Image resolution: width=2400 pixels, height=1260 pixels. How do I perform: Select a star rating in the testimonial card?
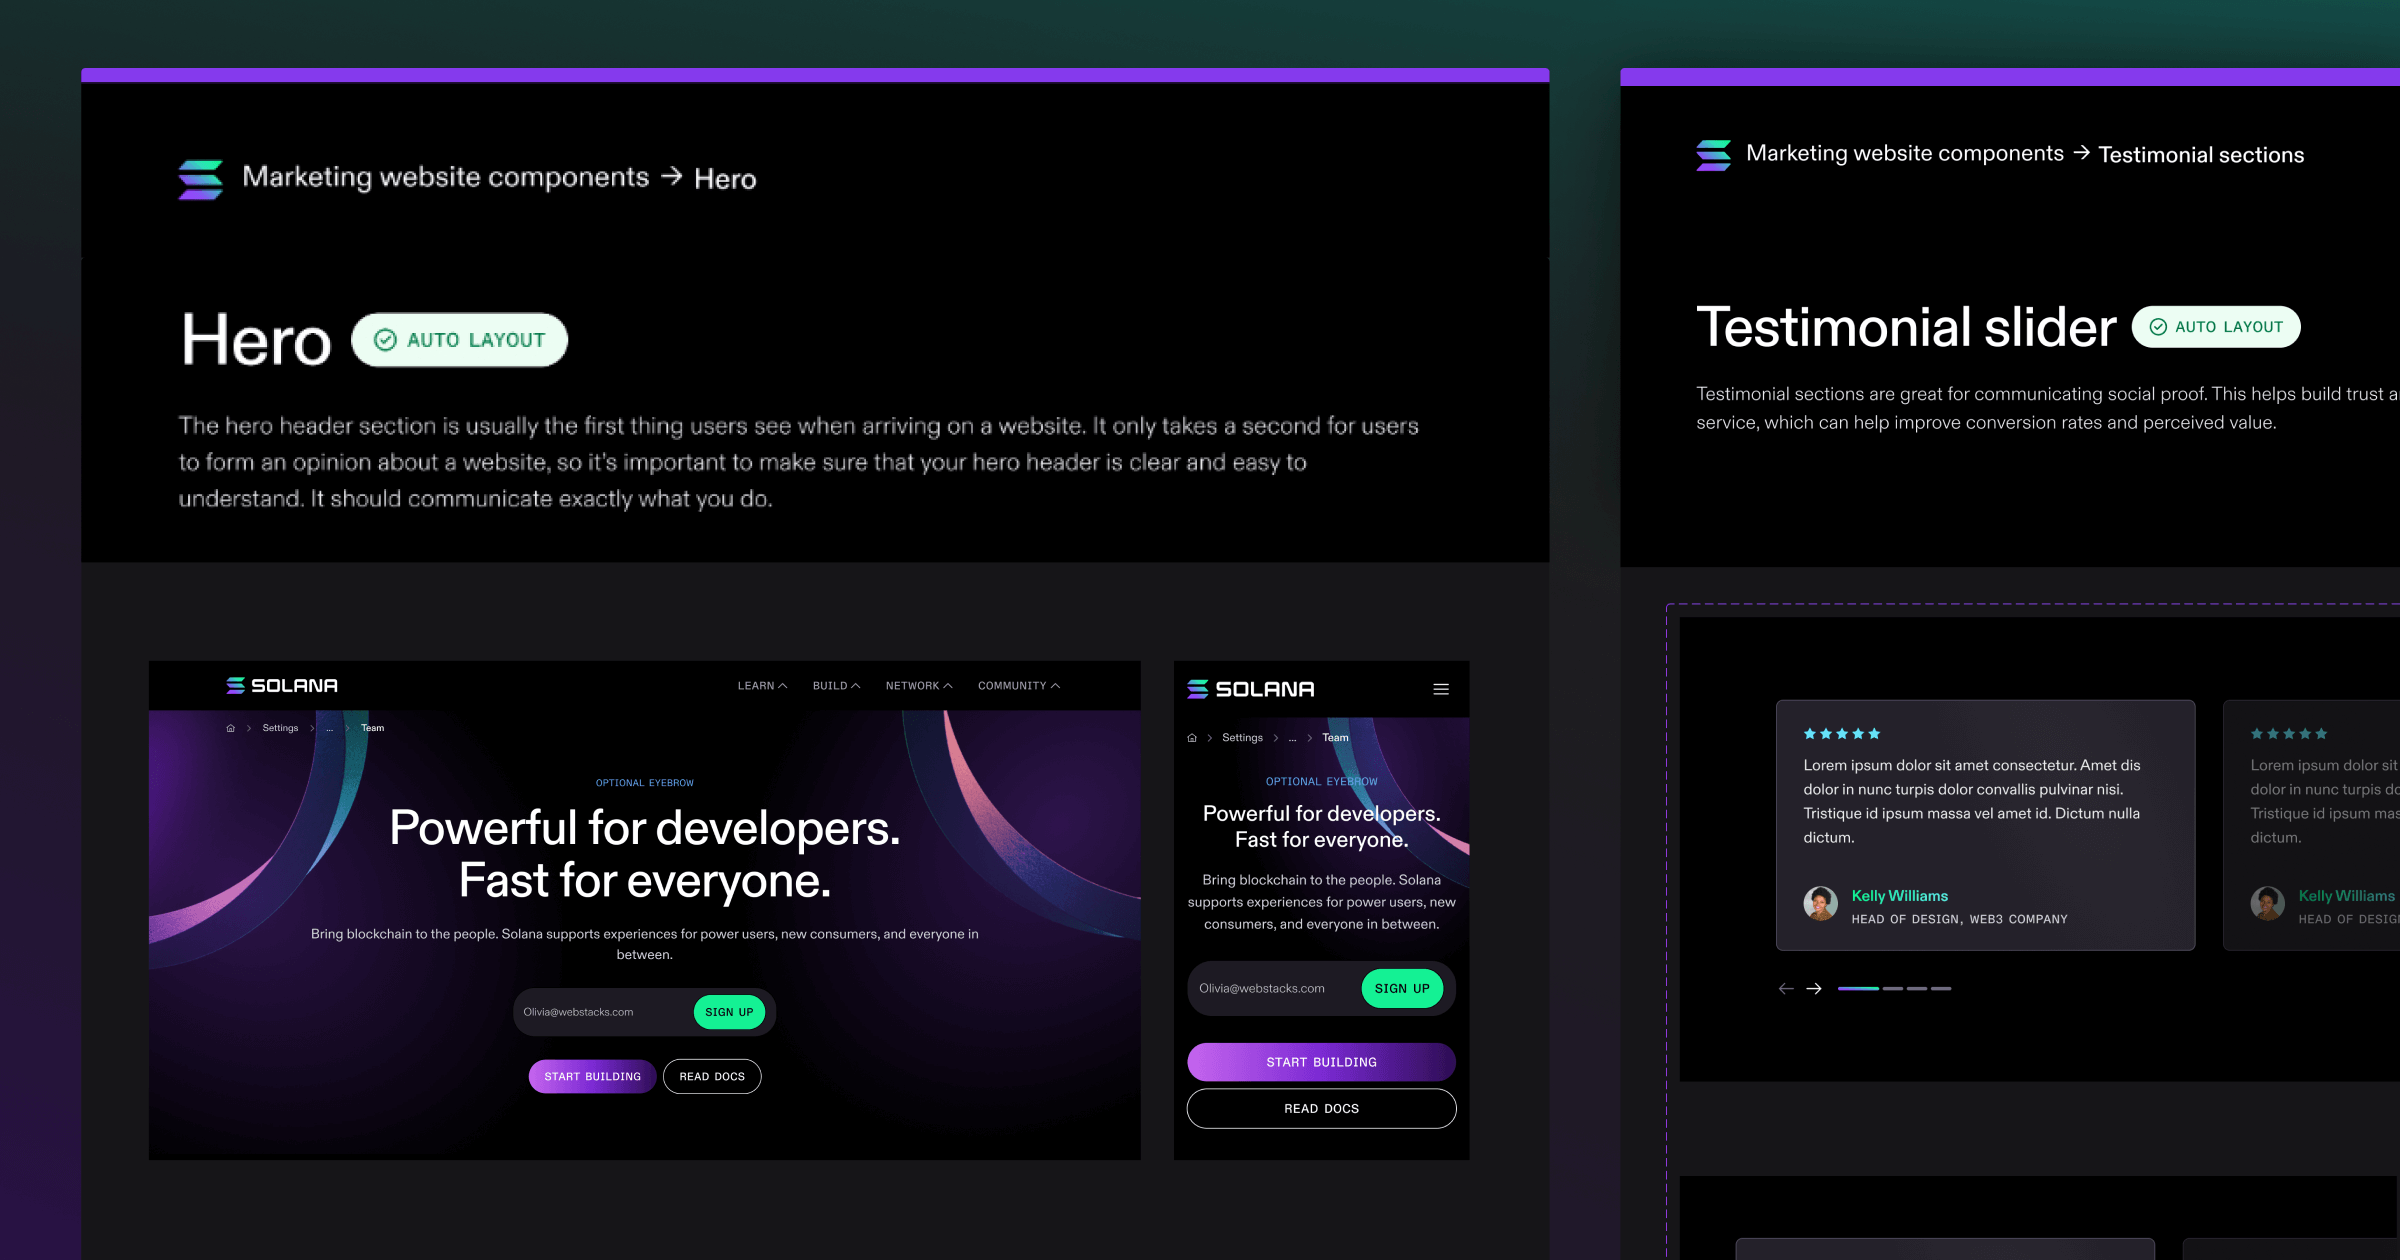coord(1841,733)
